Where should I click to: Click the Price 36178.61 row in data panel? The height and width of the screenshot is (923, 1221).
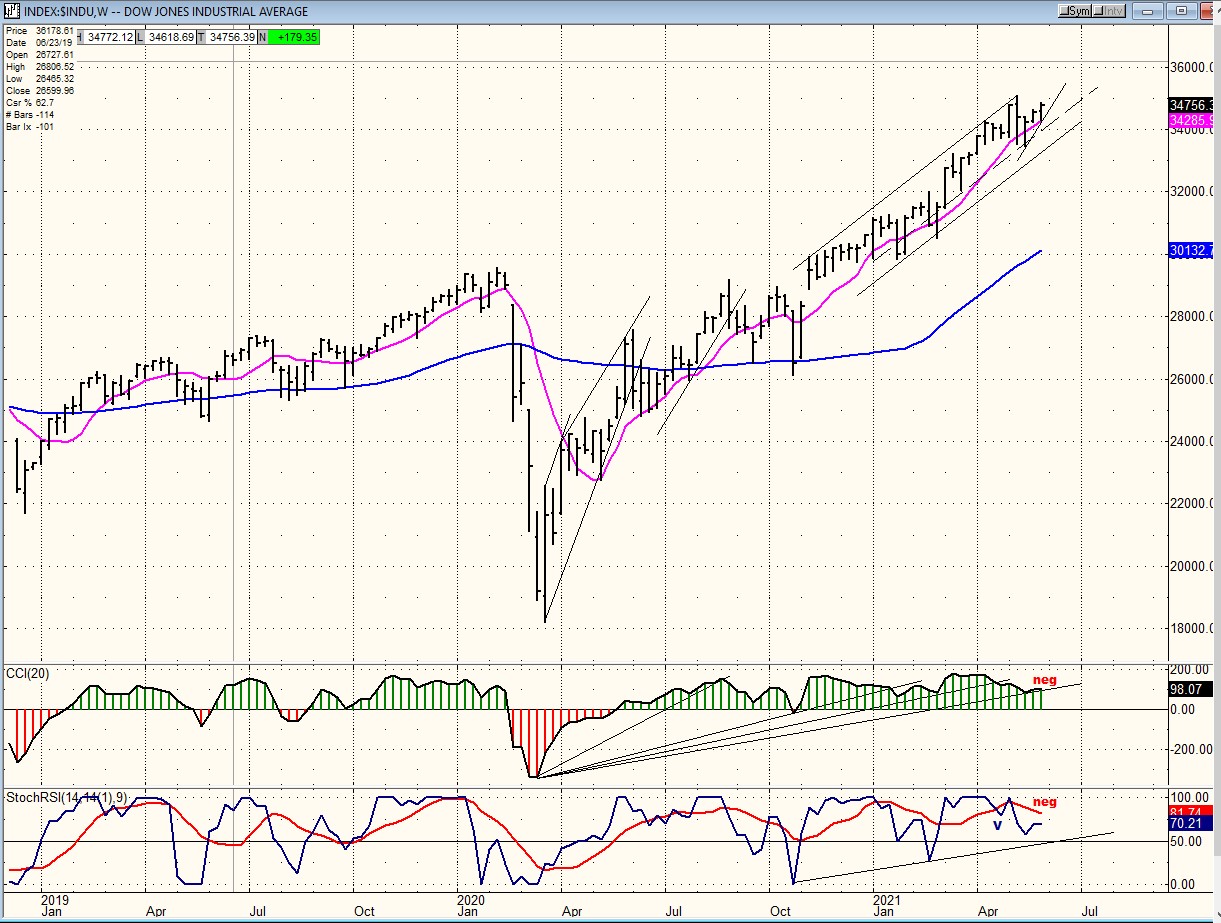39,31
